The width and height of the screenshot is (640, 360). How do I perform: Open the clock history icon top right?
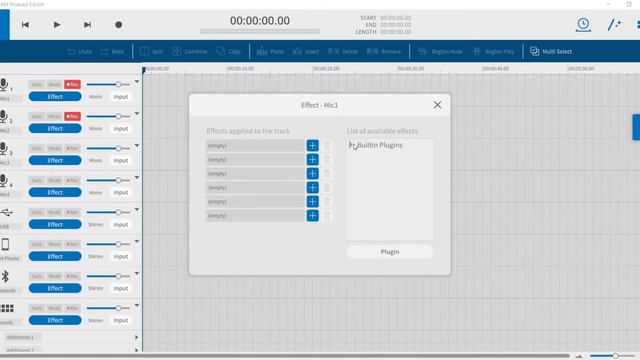pyautogui.click(x=583, y=24)
